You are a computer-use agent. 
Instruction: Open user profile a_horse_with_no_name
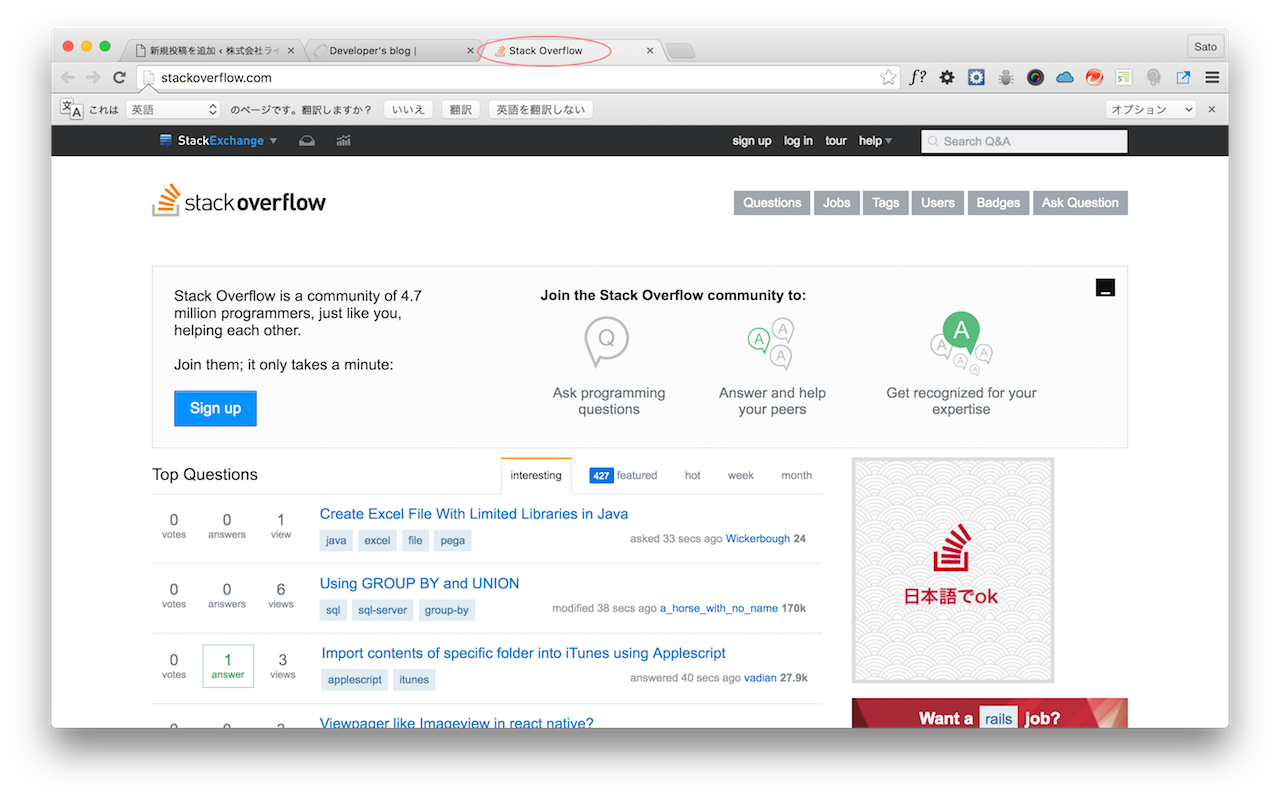(x=719, y=608)
